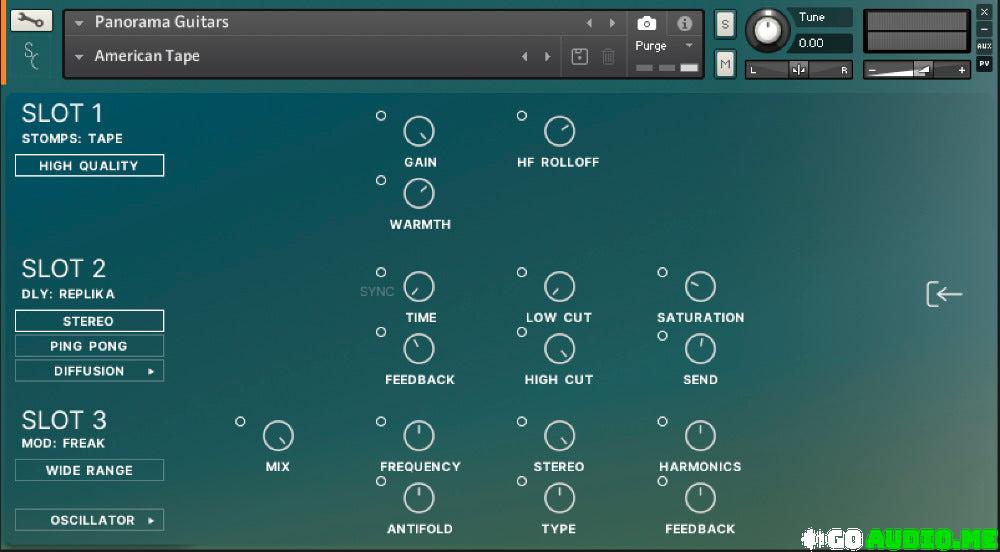The width and height of the screenshot is (1000, 552).
Task: Open the instrument info icon
Action: click(x=684, y=23)
